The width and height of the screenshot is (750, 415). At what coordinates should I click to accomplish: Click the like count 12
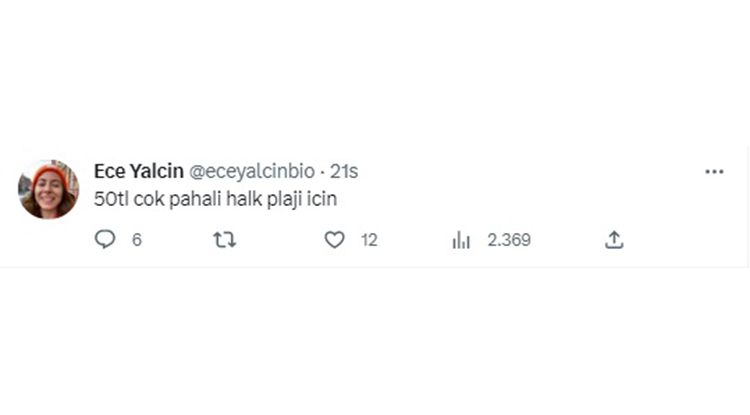coord(369,240)
